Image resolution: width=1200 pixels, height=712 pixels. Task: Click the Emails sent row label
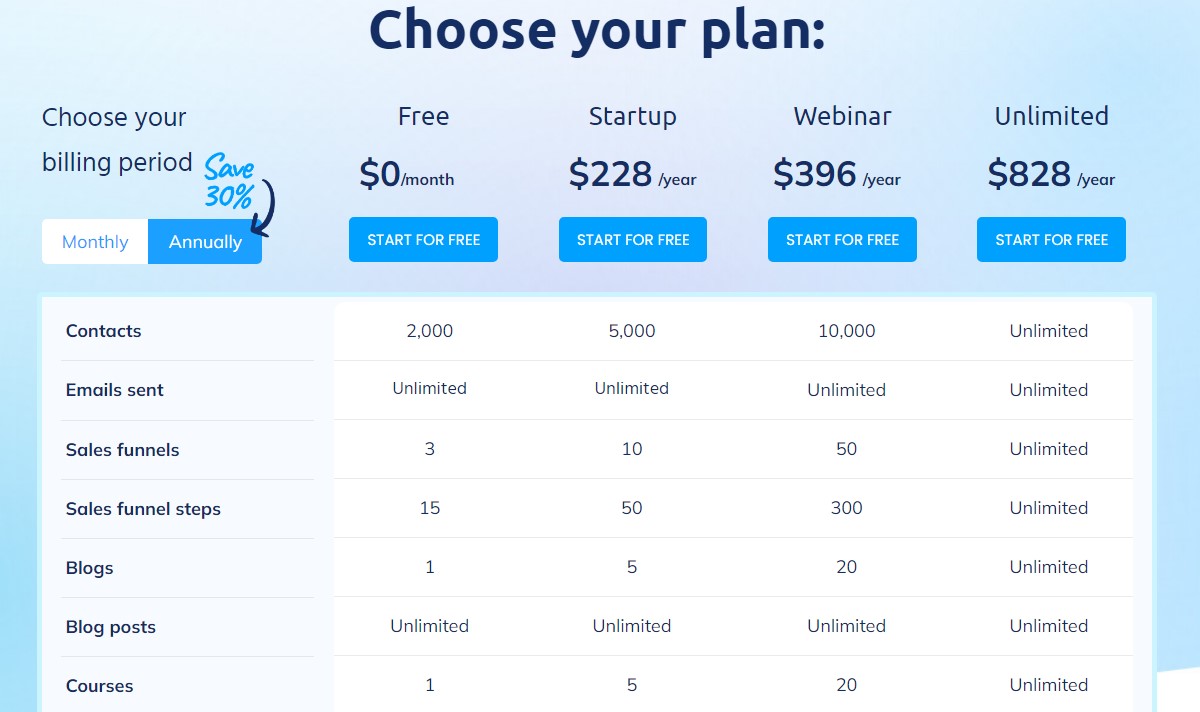tap(115, 390)
